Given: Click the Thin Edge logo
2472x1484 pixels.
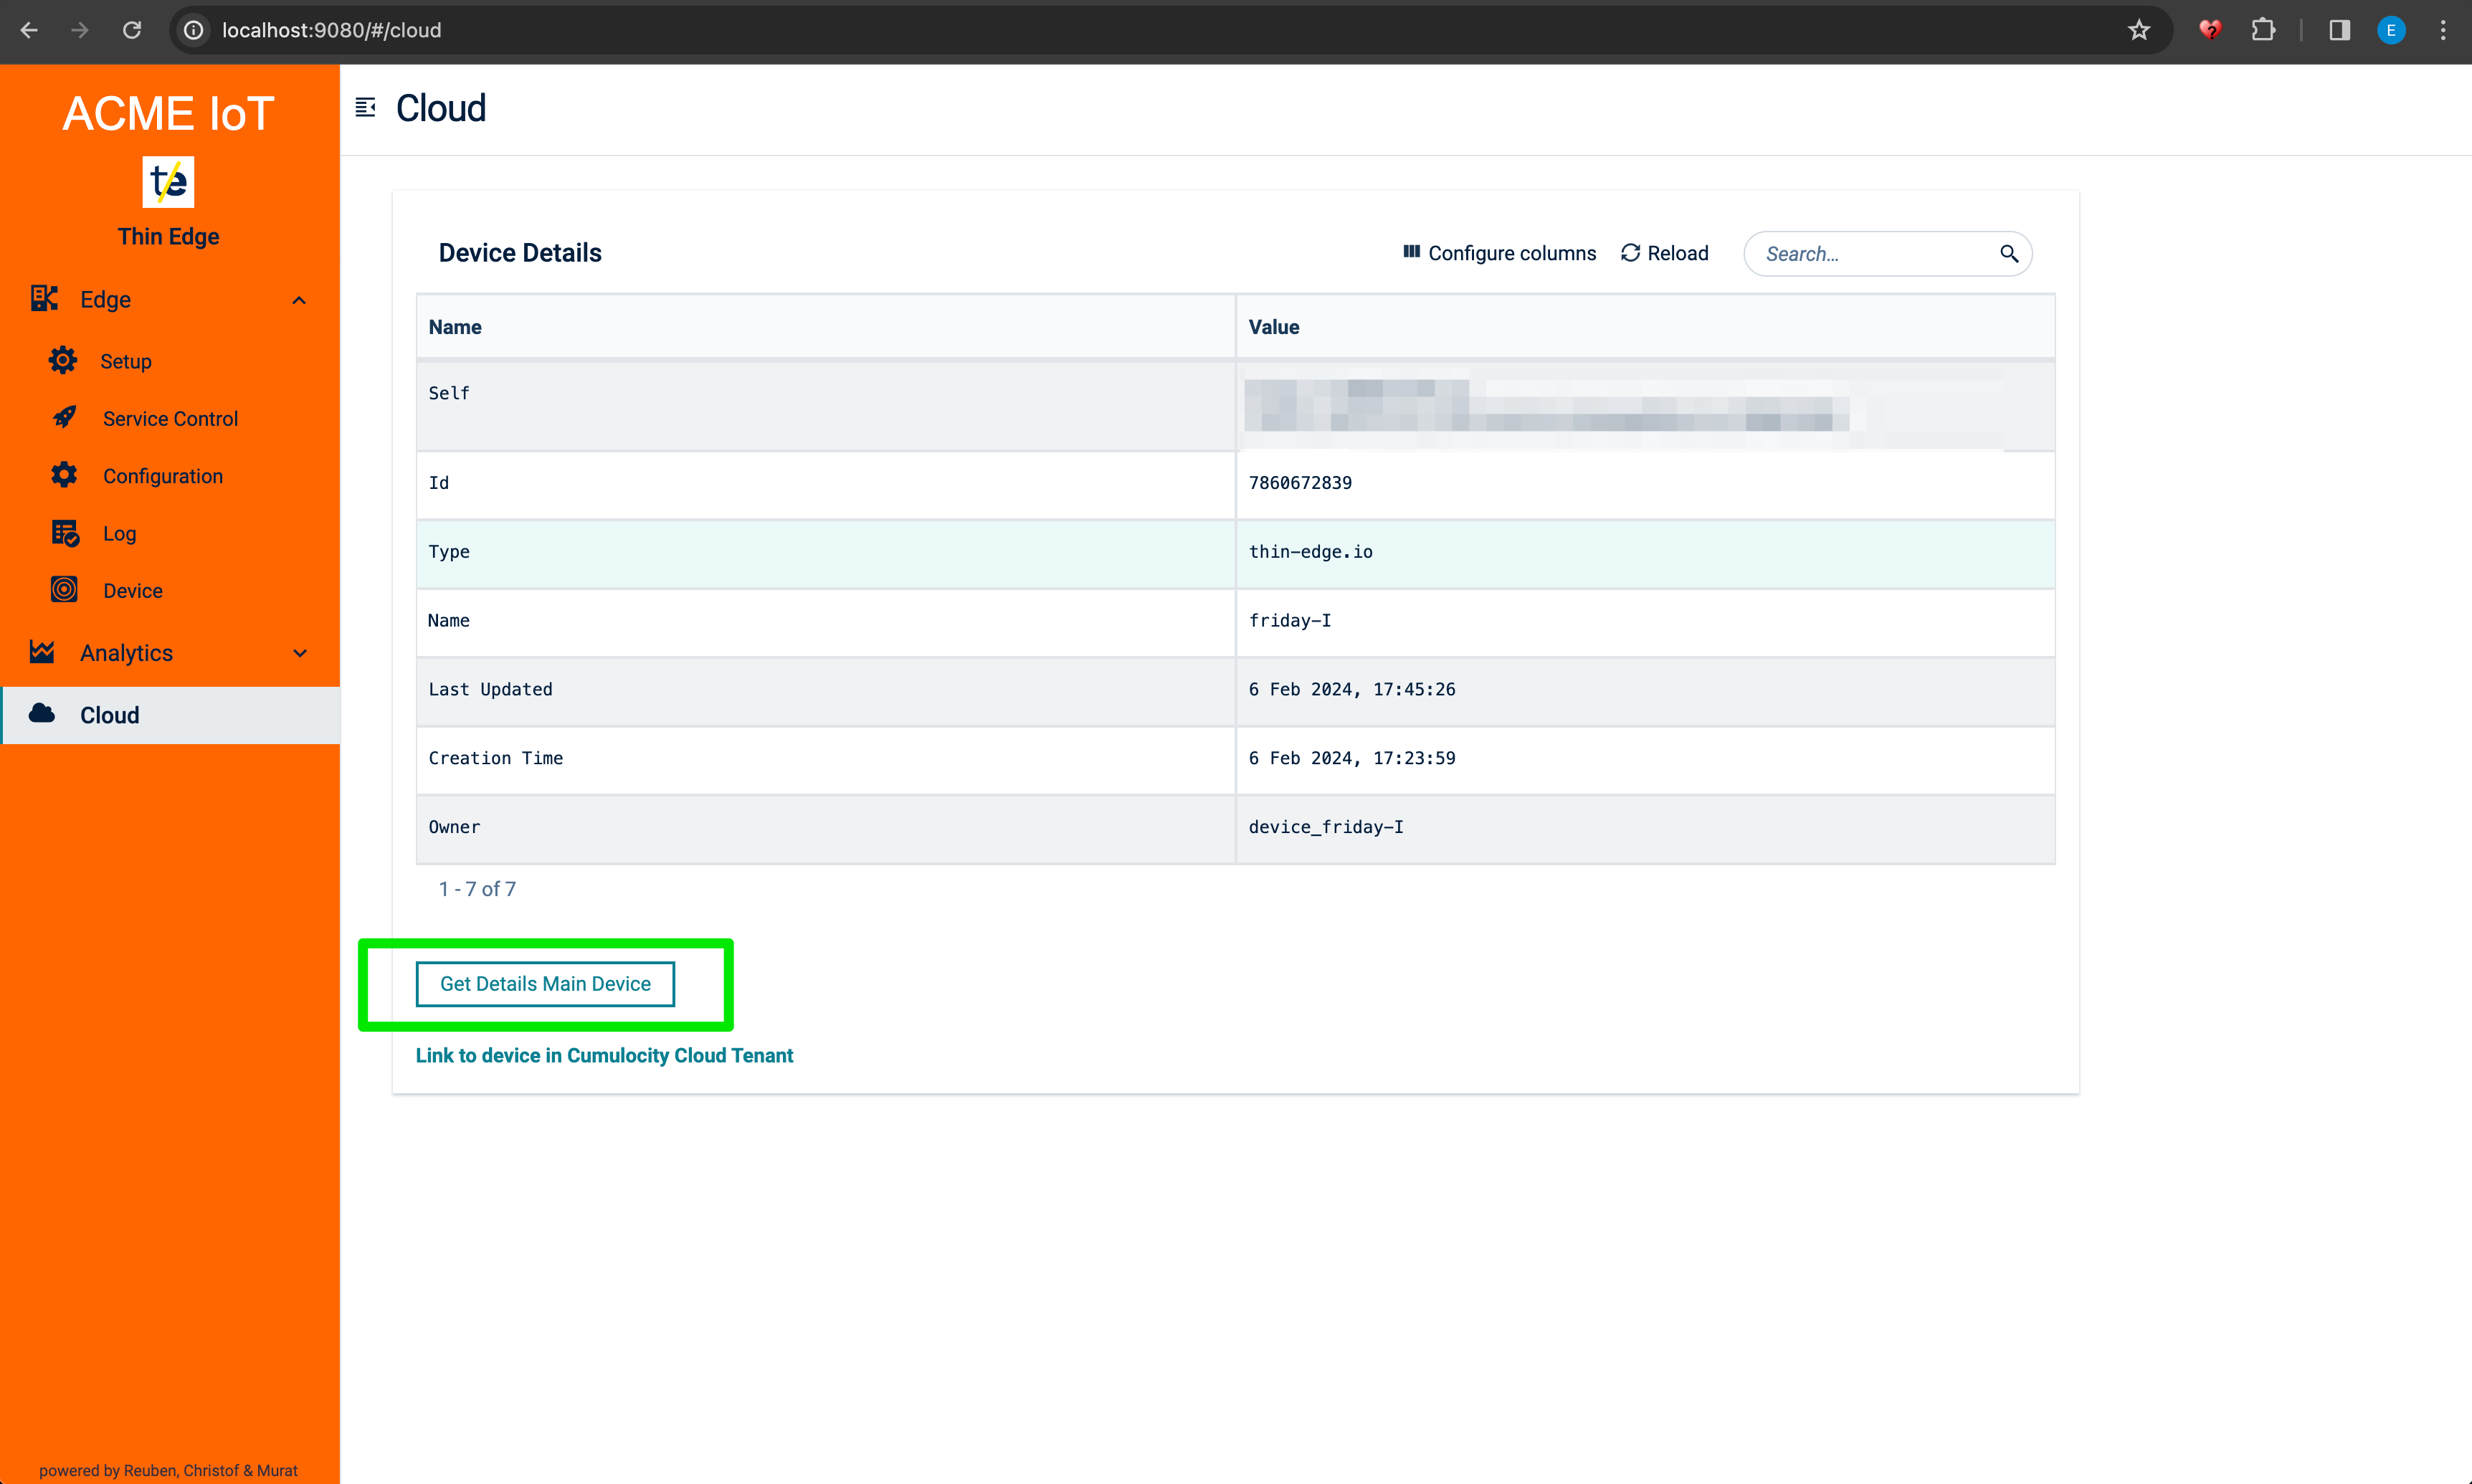Looking at the screenshot, I should click(x=168, y=182).
